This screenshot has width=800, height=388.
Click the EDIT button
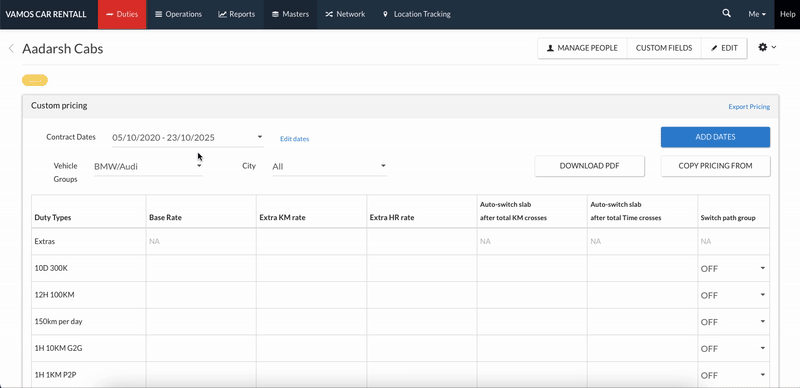pyautogui.click(x=724, y=48)
